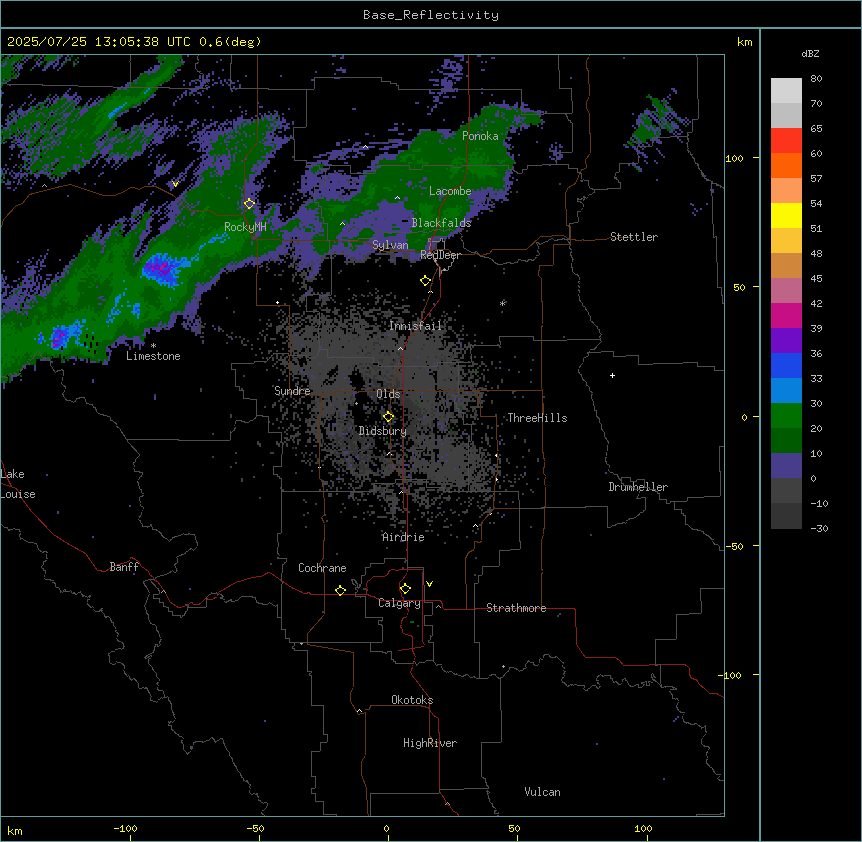Click the RockyMH label
862x842 pixels.
pyautogui.click(x=245, y=227)
